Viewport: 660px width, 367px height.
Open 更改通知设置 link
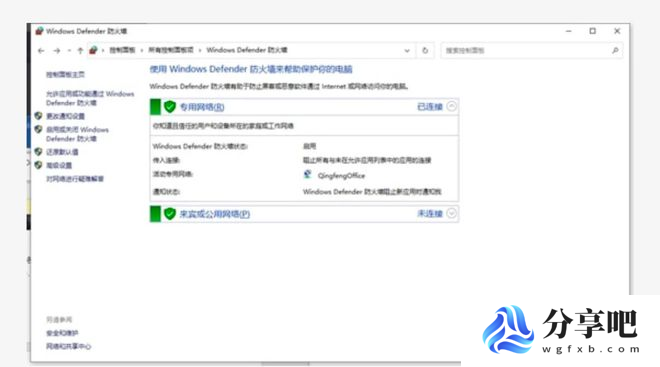pos(65,116)
